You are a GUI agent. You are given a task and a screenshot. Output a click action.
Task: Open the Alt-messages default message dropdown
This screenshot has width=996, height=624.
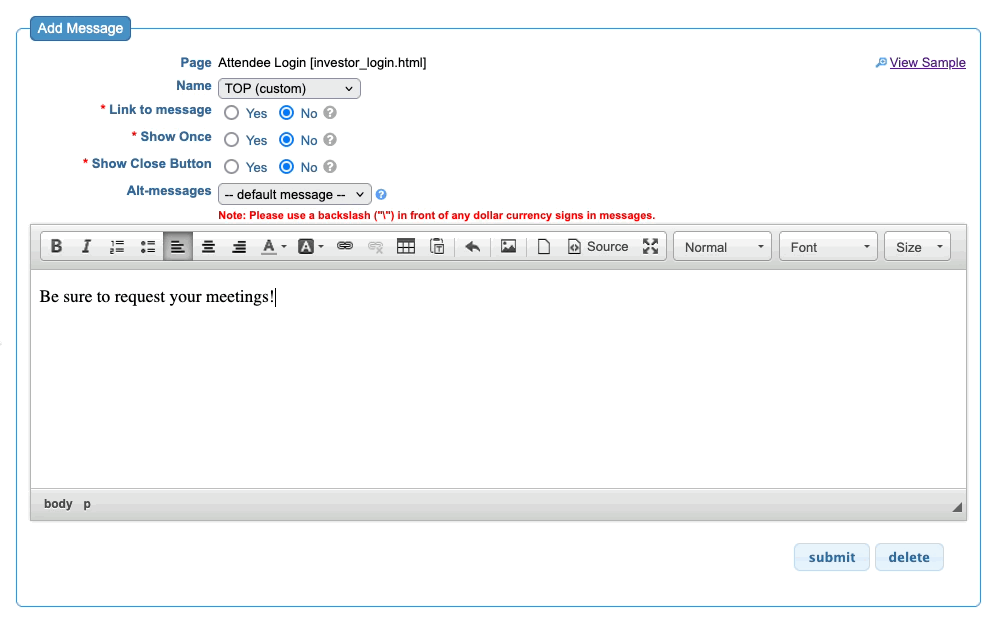(295, 194)
